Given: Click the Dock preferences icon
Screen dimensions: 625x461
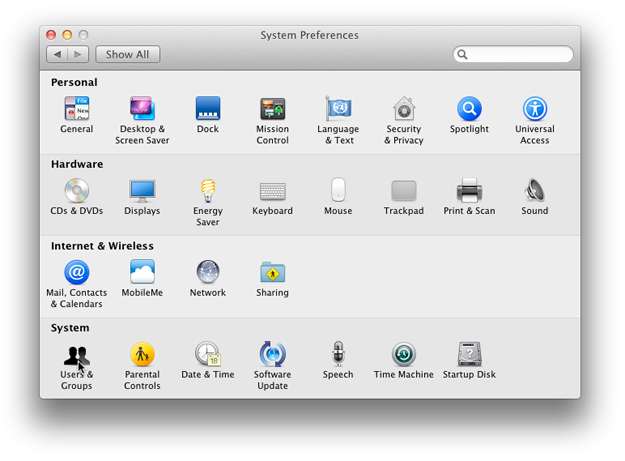Looking at the screenshot, I should click(207, 109).
